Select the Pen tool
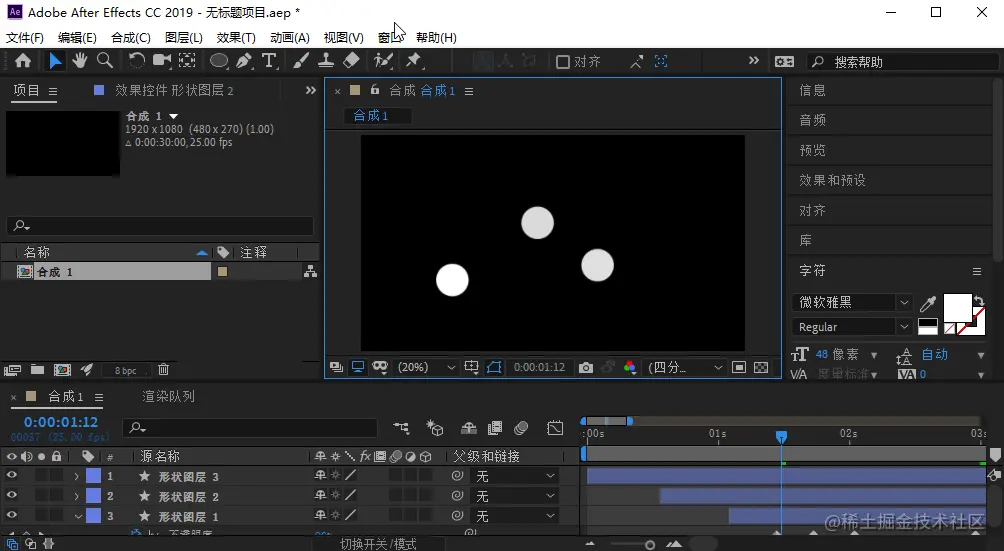This screenshot has width=1004, height=551. (244, 61)
